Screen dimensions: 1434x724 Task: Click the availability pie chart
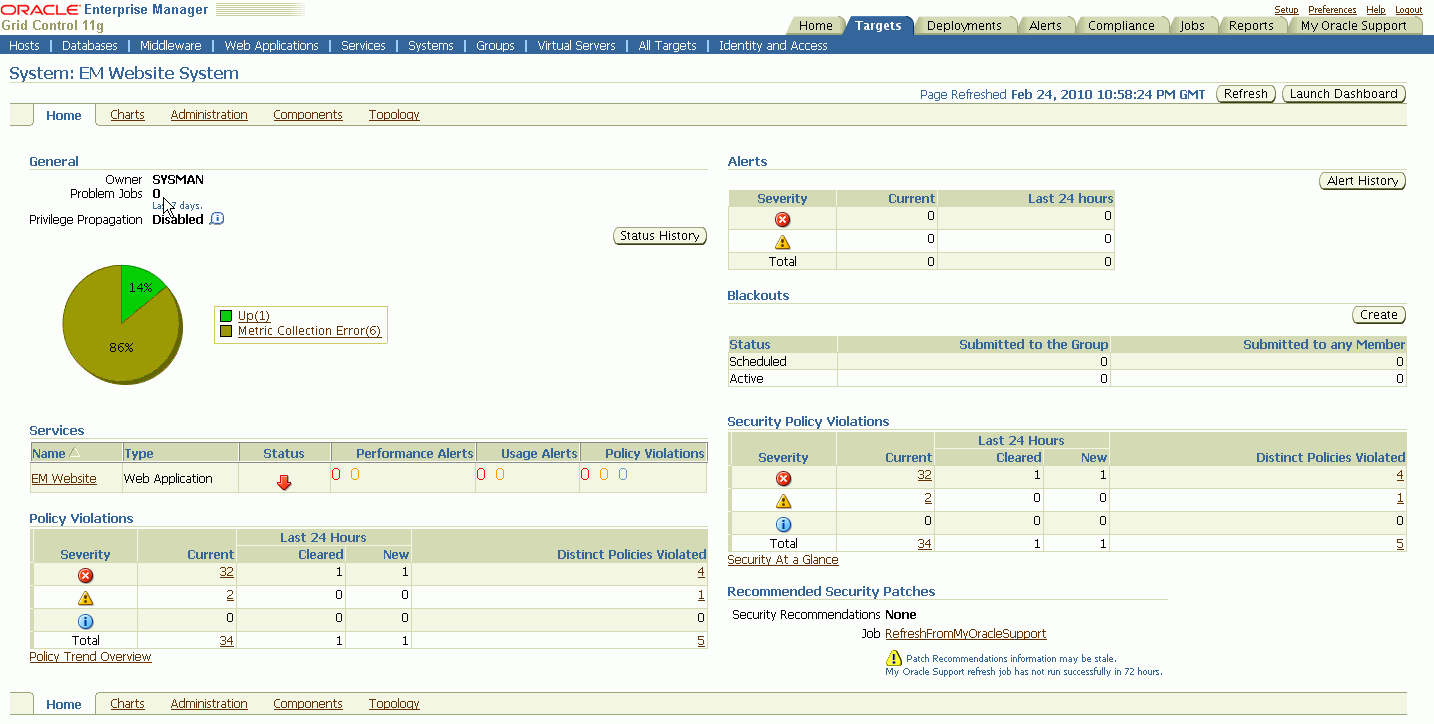point(123,325)
